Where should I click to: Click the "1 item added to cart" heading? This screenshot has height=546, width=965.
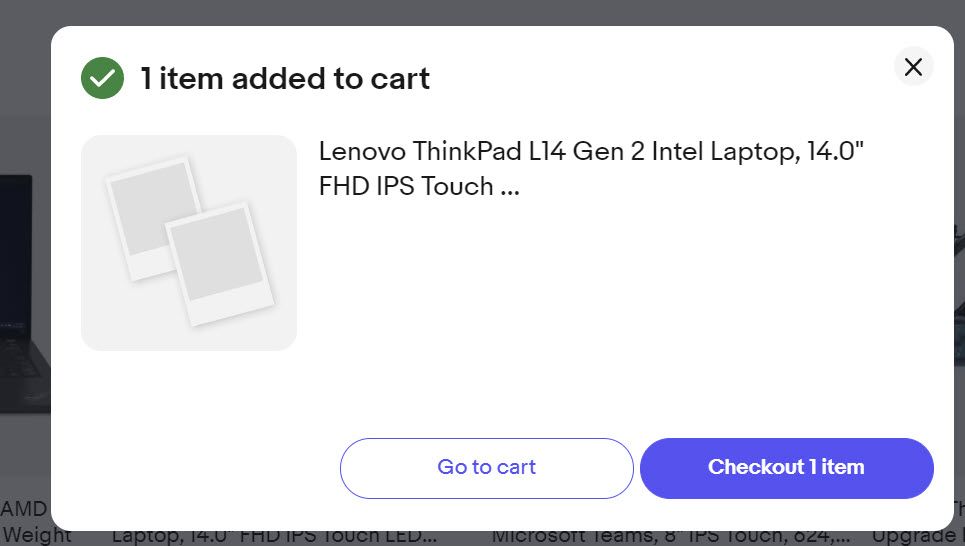tap(285, 78)
